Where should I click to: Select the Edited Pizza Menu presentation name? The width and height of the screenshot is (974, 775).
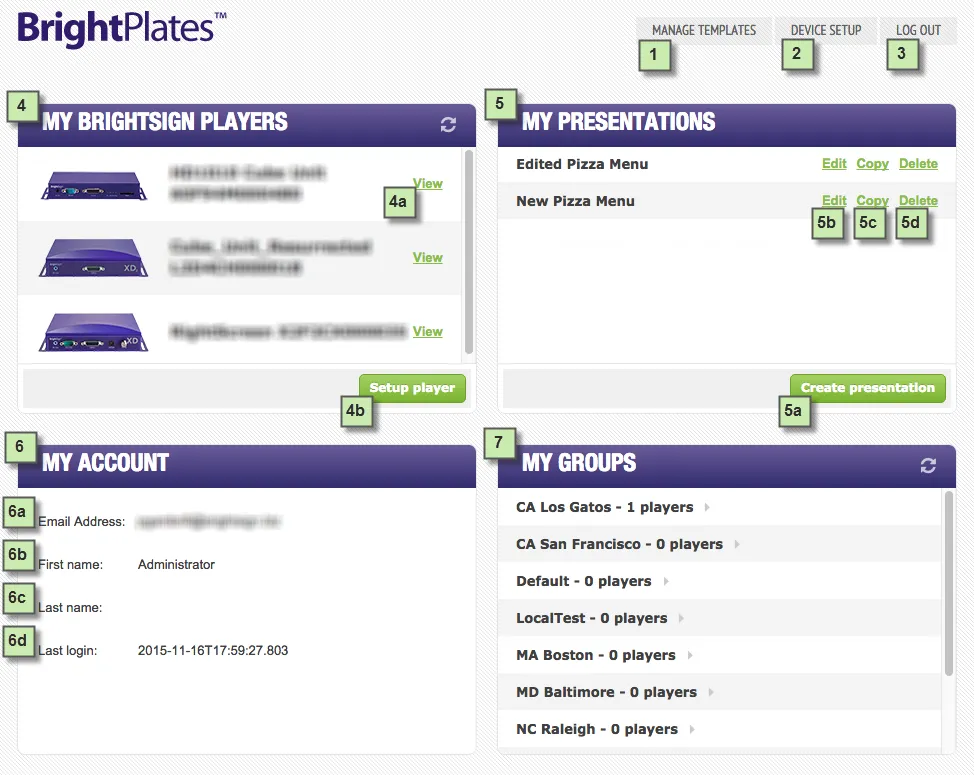coord(582,164)
